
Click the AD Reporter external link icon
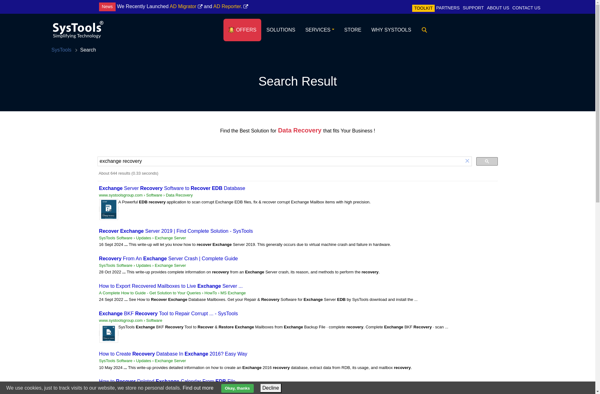coord(246,6)
